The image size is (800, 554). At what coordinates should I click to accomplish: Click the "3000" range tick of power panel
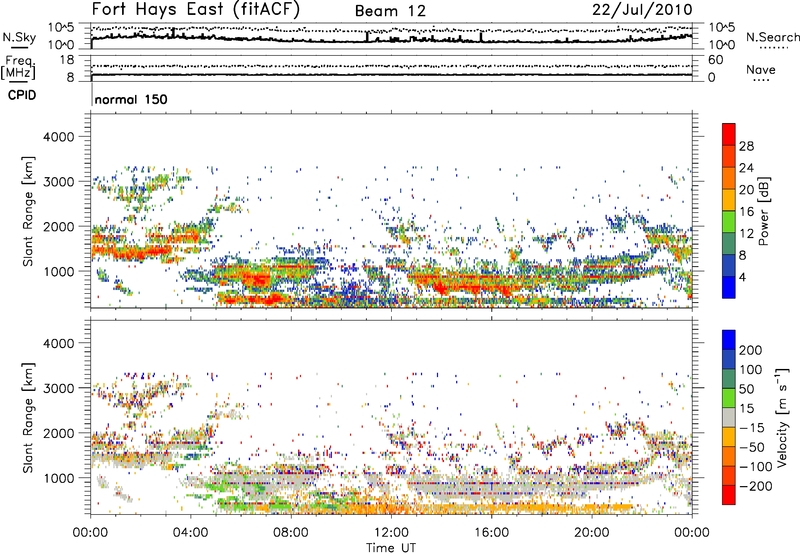(59, 182)
